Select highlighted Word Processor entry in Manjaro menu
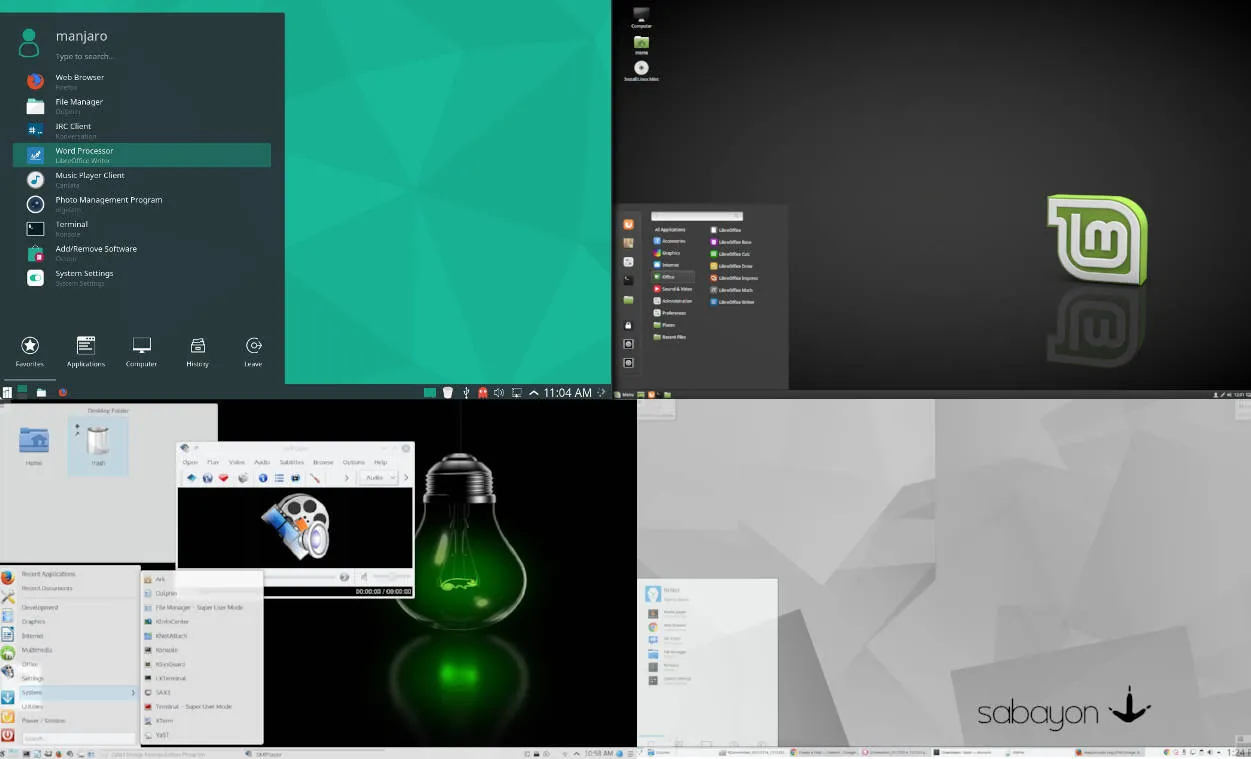The image size is (1251, 759). (141, 155)
